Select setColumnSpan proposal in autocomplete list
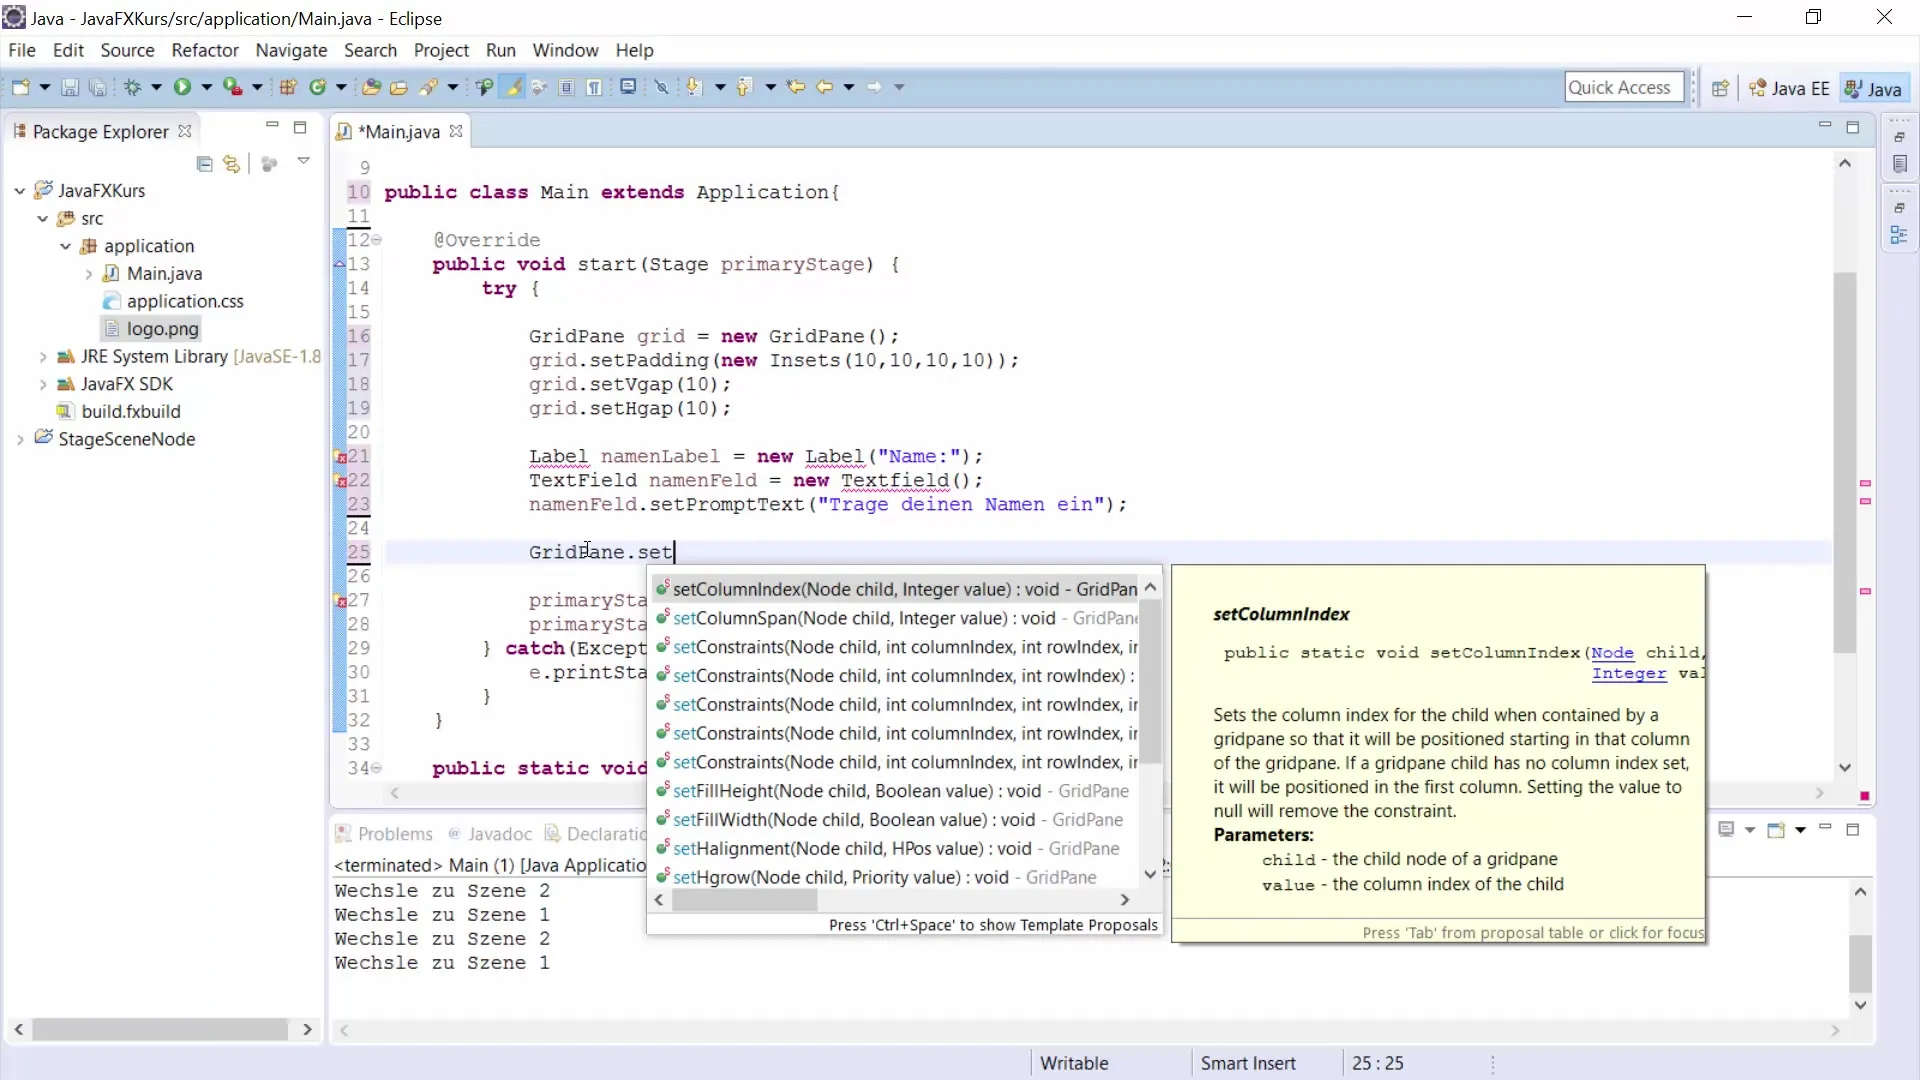This screenshot has width=1920, height=1080. click(897, 618)
